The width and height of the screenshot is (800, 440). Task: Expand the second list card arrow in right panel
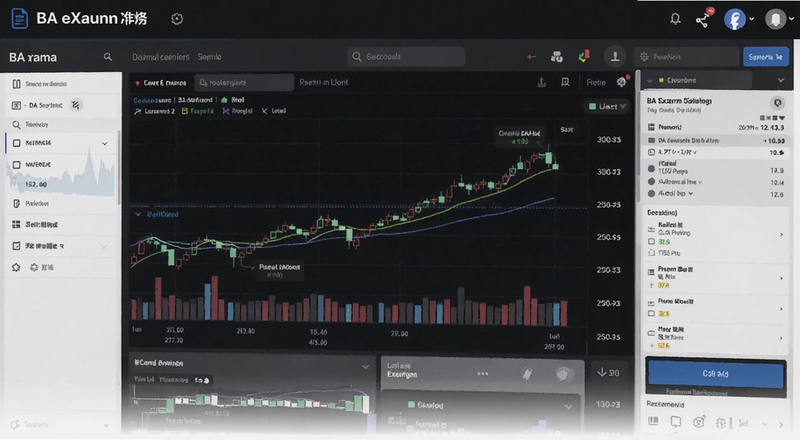(x=781, y=279)
